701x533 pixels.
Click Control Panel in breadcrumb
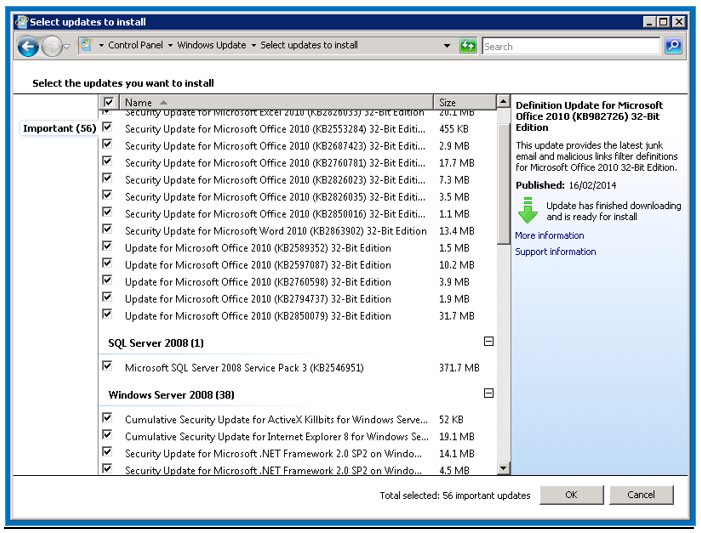[x=135, y=45]
